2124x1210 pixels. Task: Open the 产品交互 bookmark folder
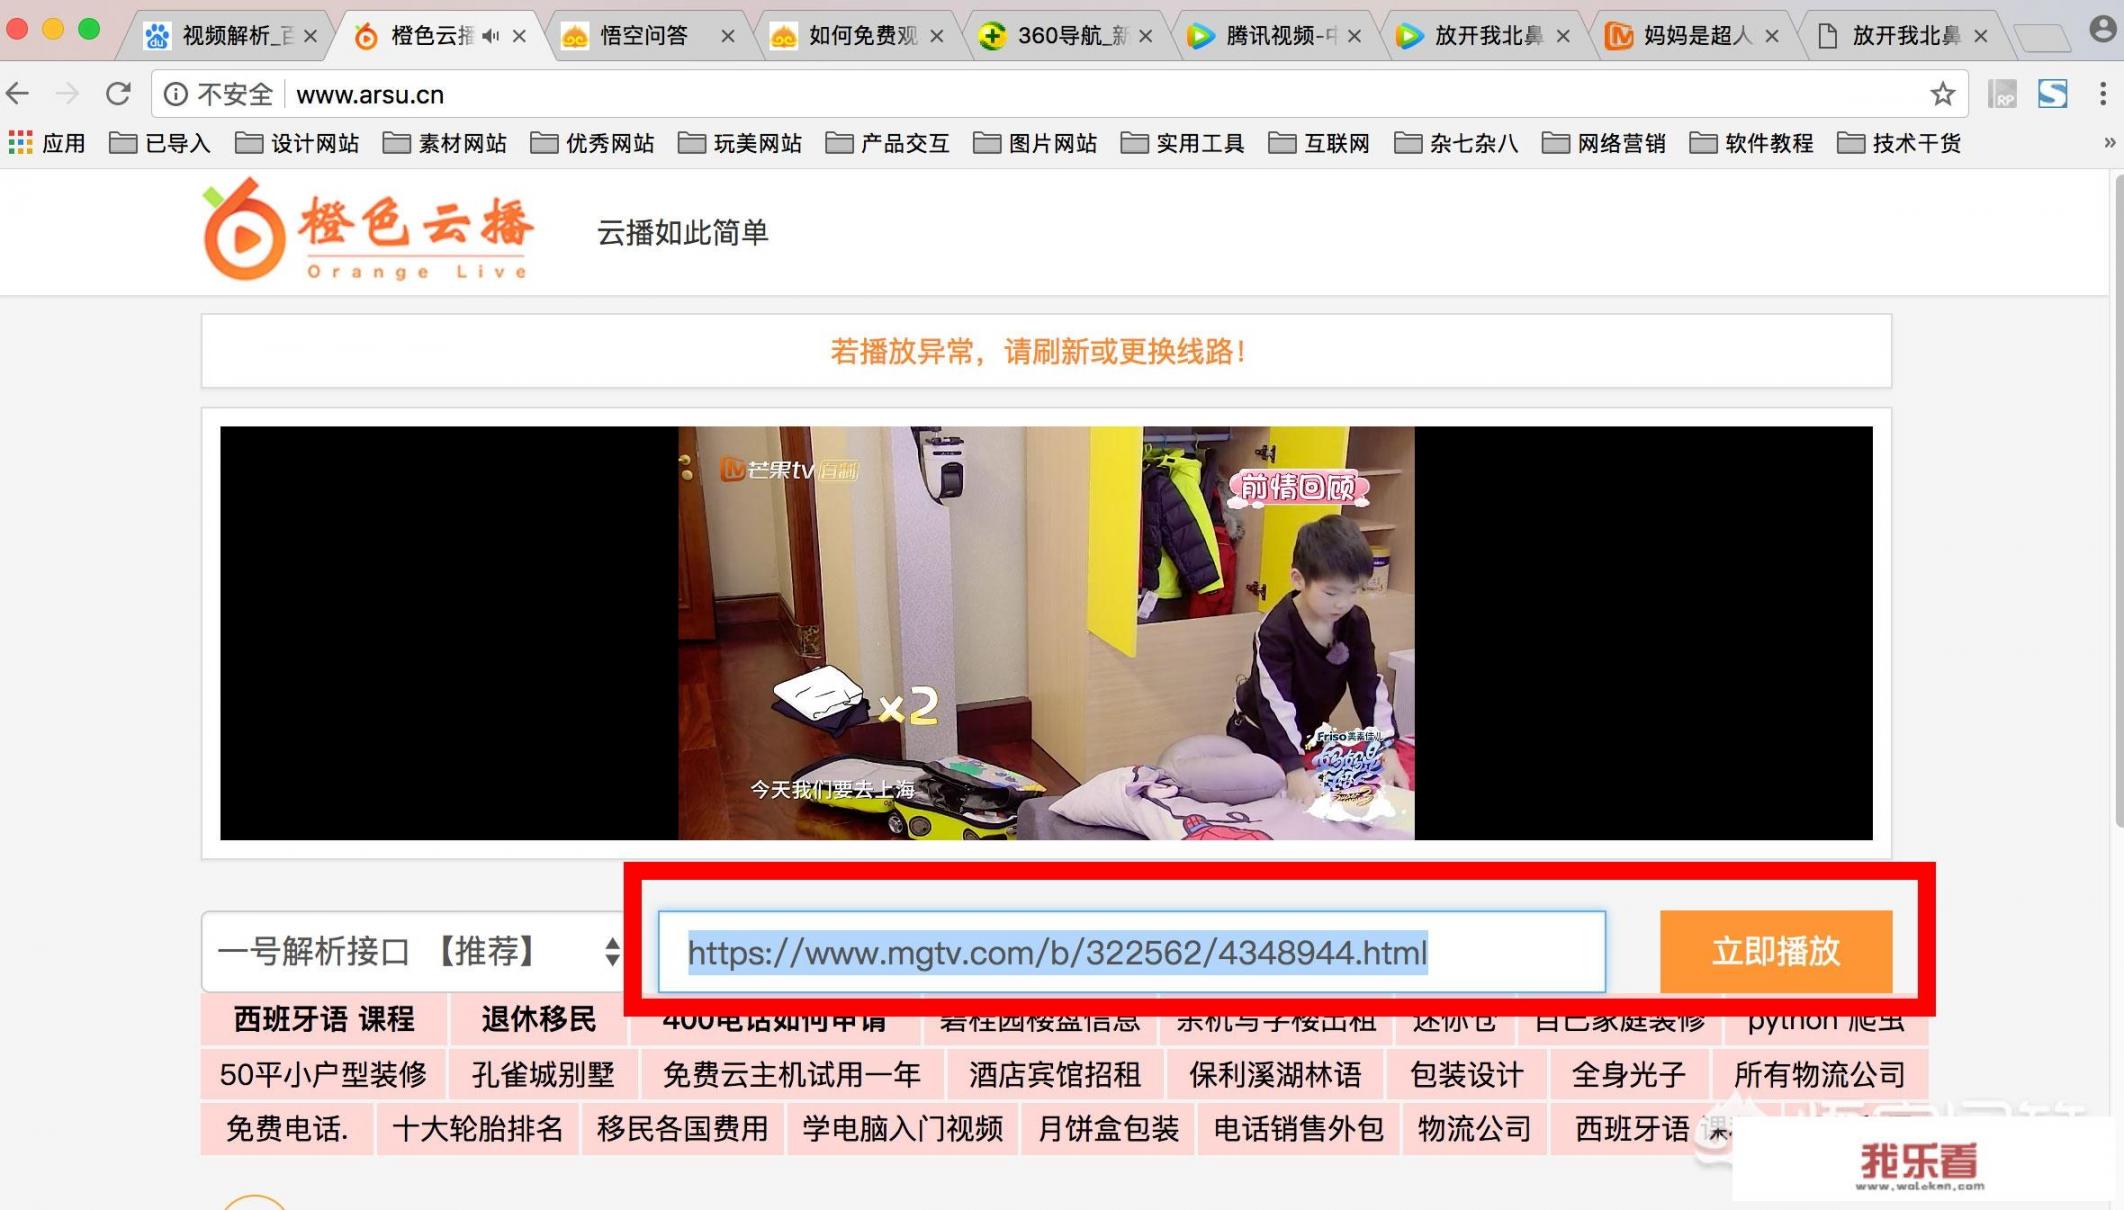887,143
